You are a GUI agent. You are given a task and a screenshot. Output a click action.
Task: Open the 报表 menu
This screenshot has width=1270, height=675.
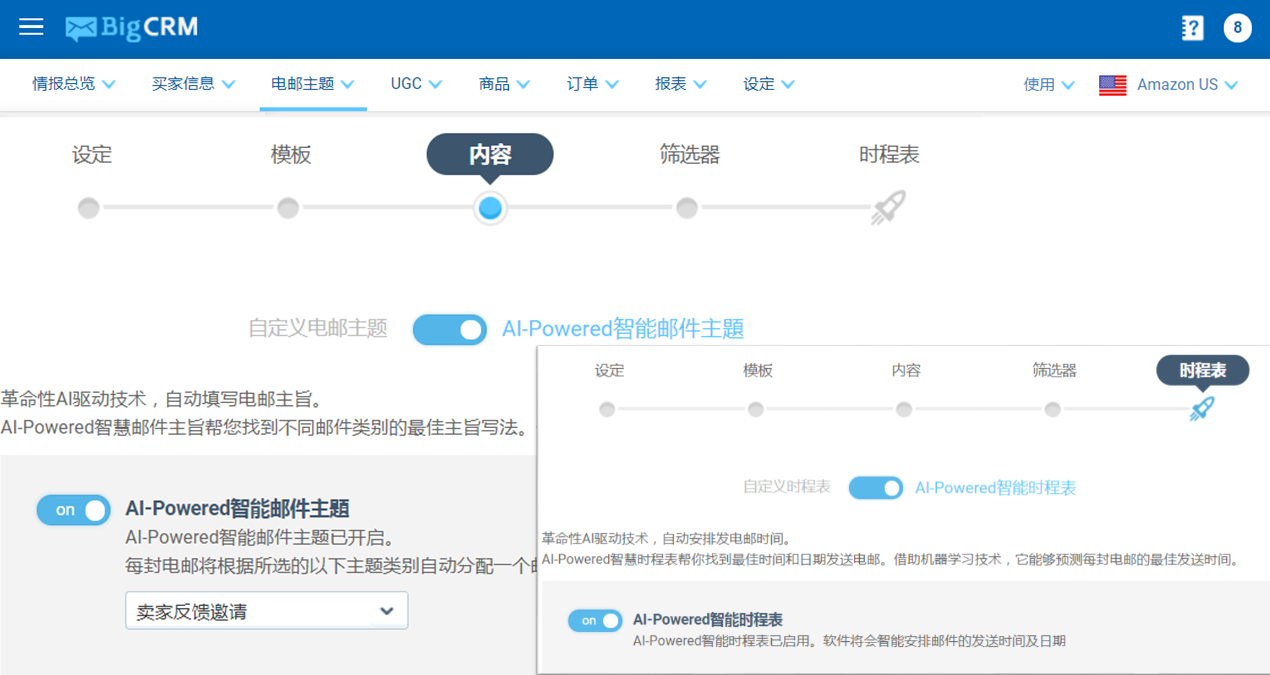click(680, 84)
